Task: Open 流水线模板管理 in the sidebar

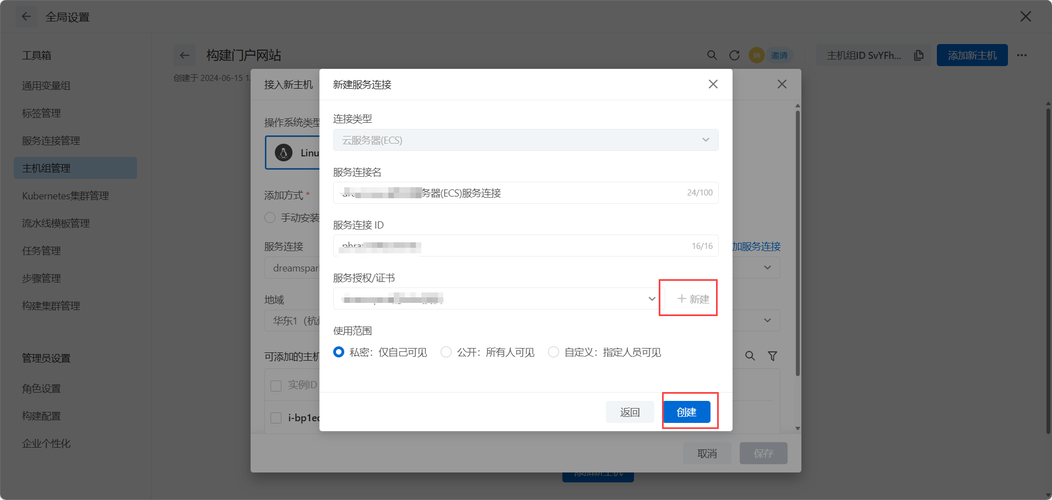Action: click(x=56, y=223)
